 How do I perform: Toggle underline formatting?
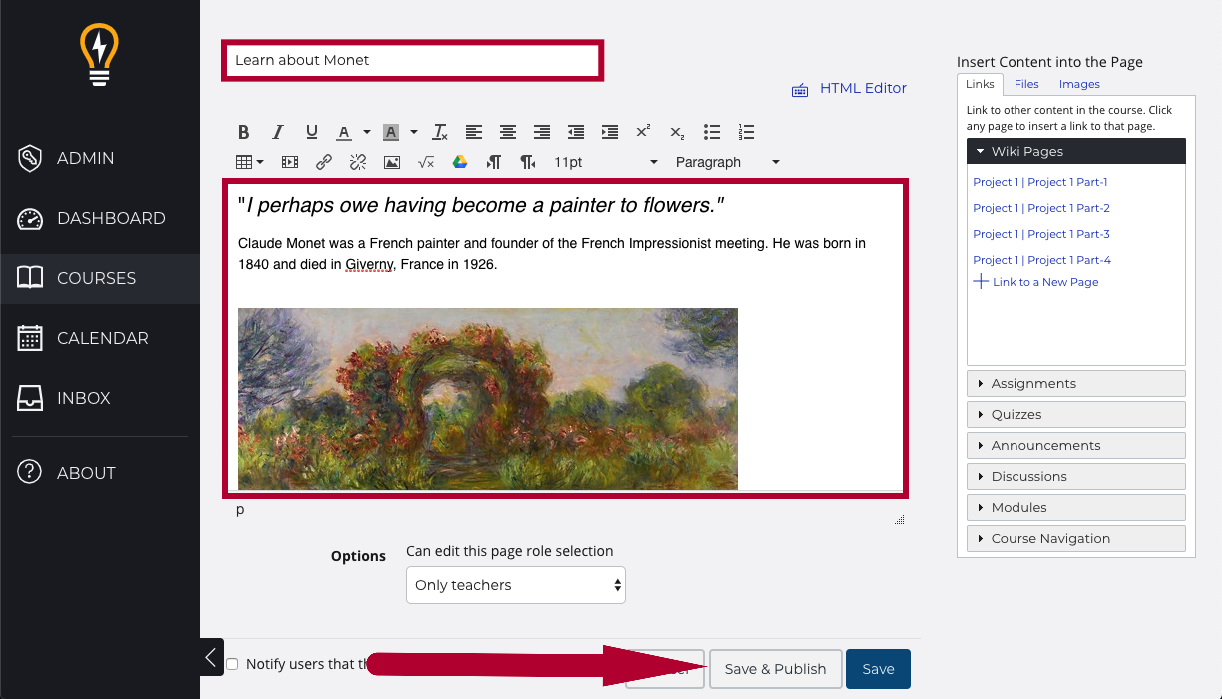click(x=312, y=132)
